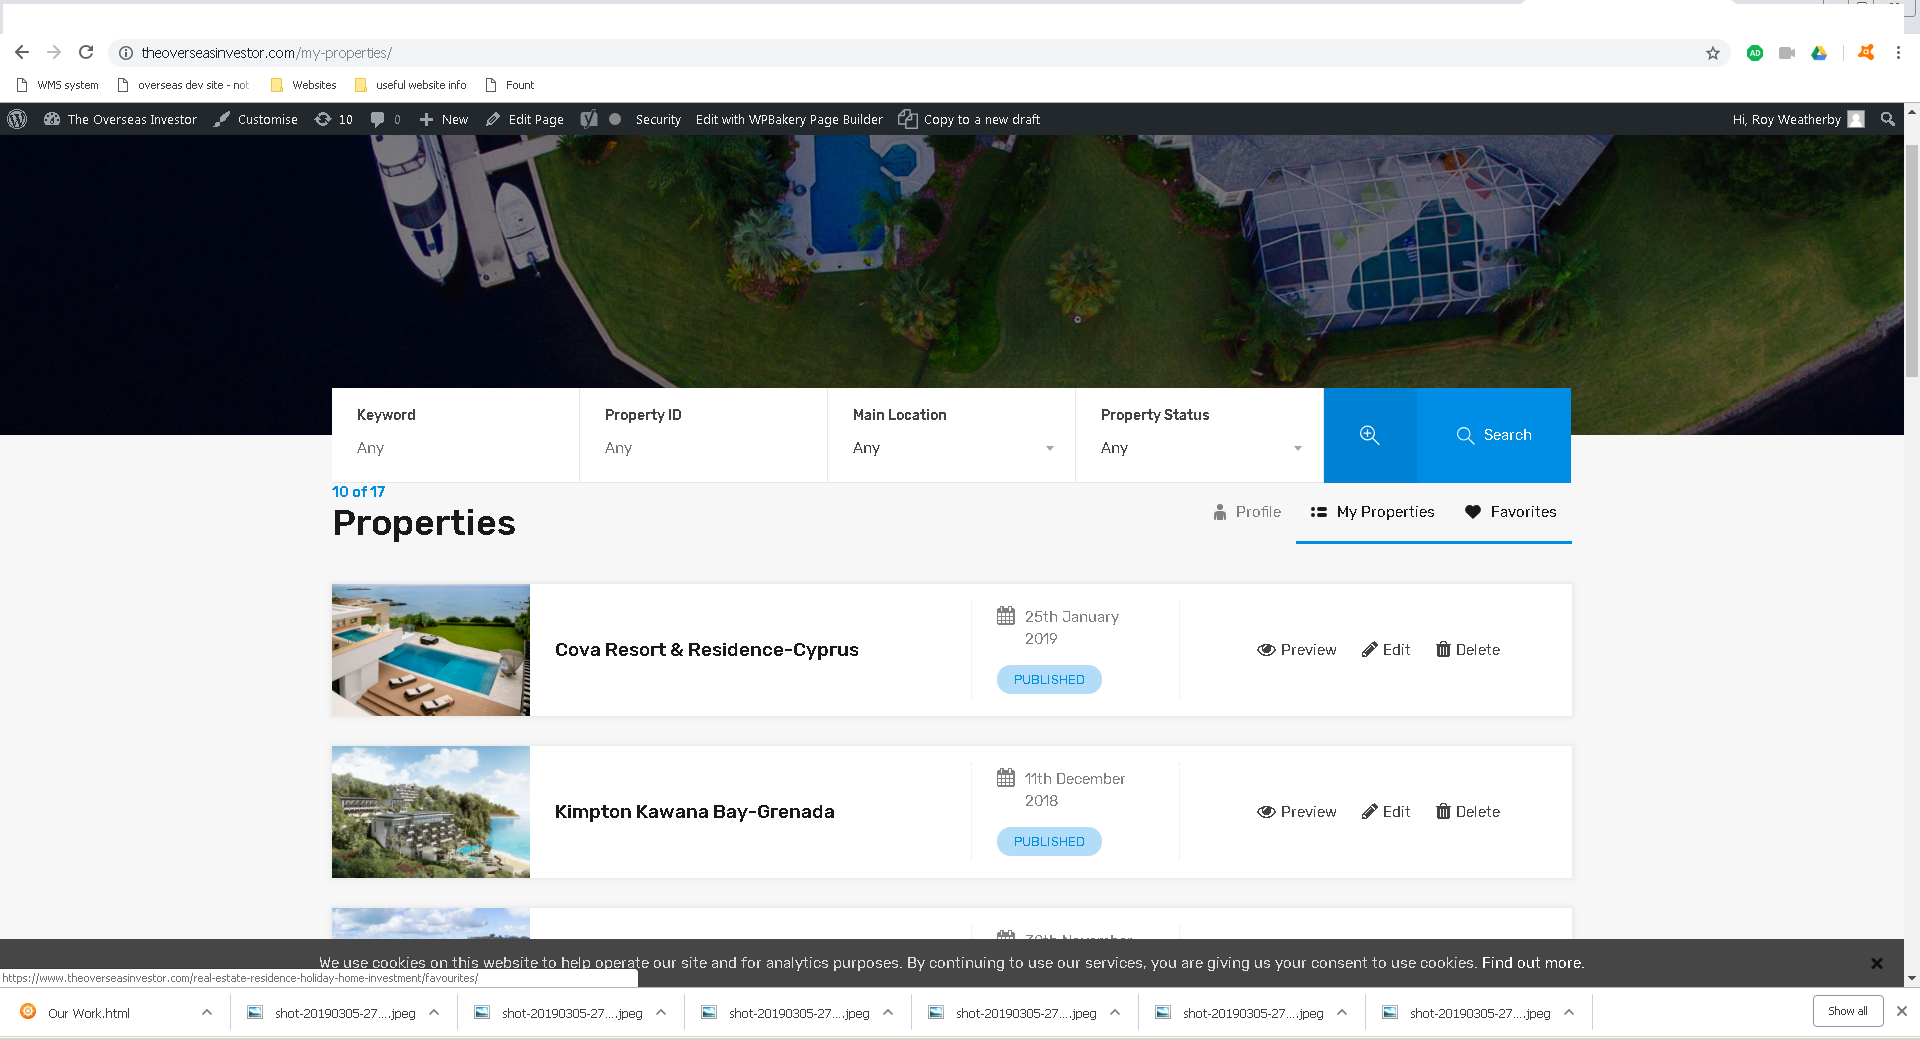Click the bookmark star icon in address bar
Viewport: 1920px width, 1040px height.
(x=1712, y=53)
